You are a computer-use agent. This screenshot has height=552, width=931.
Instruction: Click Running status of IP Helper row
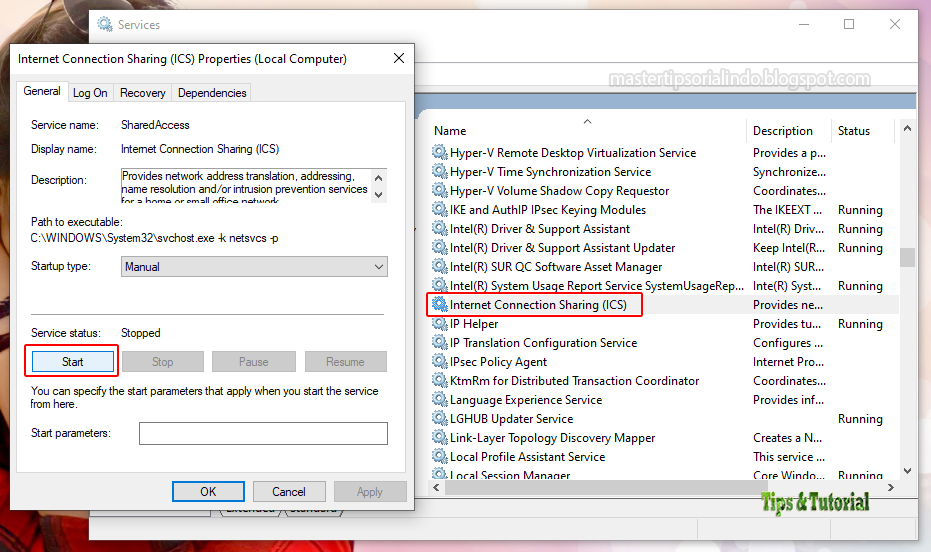pos(860,323)
